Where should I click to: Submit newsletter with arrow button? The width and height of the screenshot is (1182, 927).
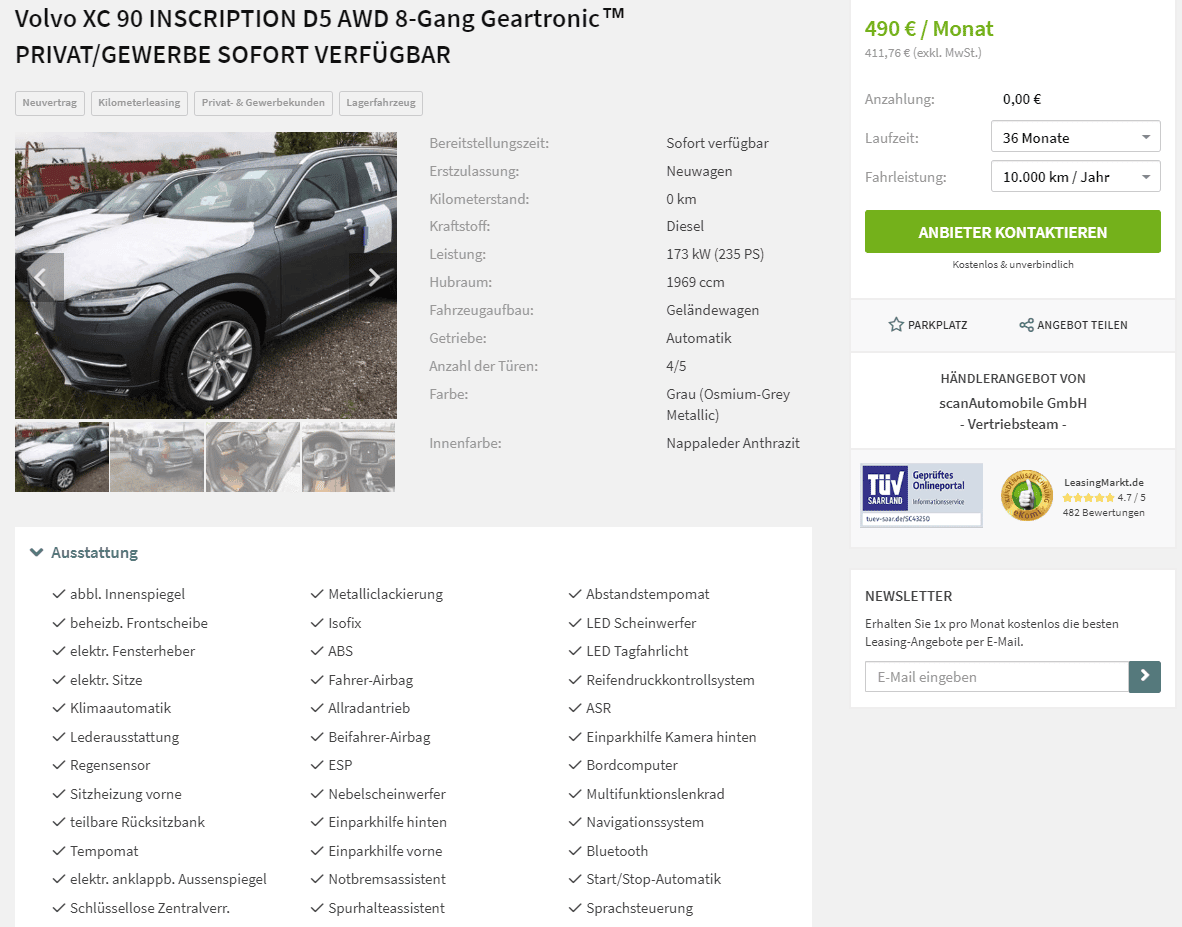click(x=1144, y=676)
